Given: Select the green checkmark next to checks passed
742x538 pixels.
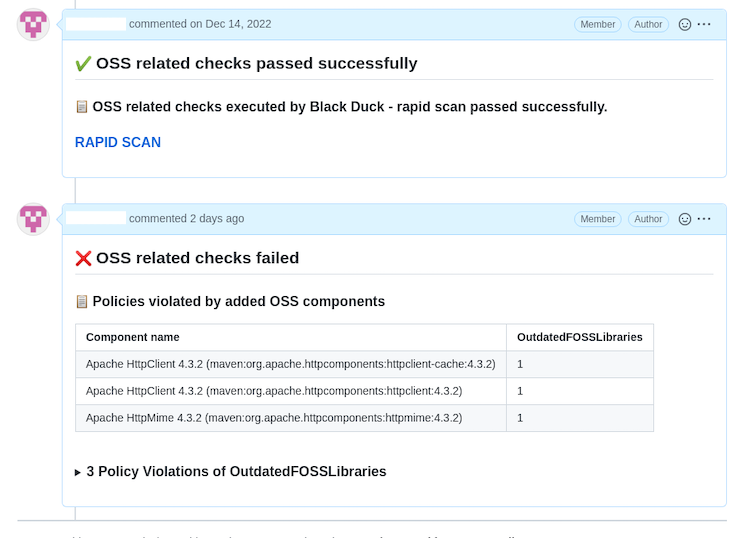Looking at the screenshot, I should point(83,63).
